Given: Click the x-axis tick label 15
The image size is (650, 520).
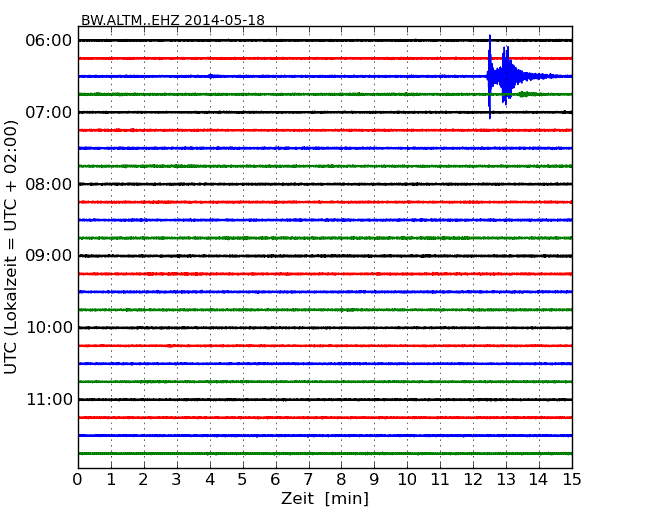Looking at the screenshot, I should point(572,479).
